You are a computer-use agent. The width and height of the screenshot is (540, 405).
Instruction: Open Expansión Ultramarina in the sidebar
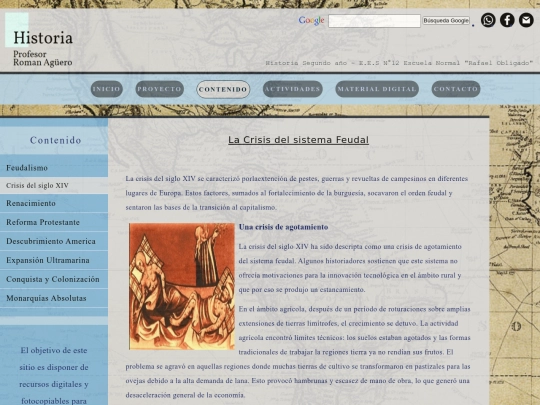click(54, 260)
